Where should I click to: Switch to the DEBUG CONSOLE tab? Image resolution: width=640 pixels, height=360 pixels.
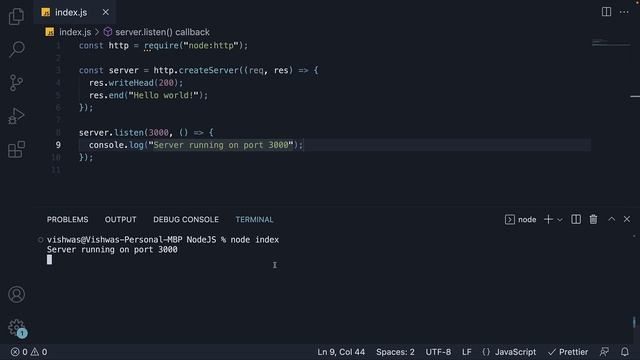[x=186, y=220]
